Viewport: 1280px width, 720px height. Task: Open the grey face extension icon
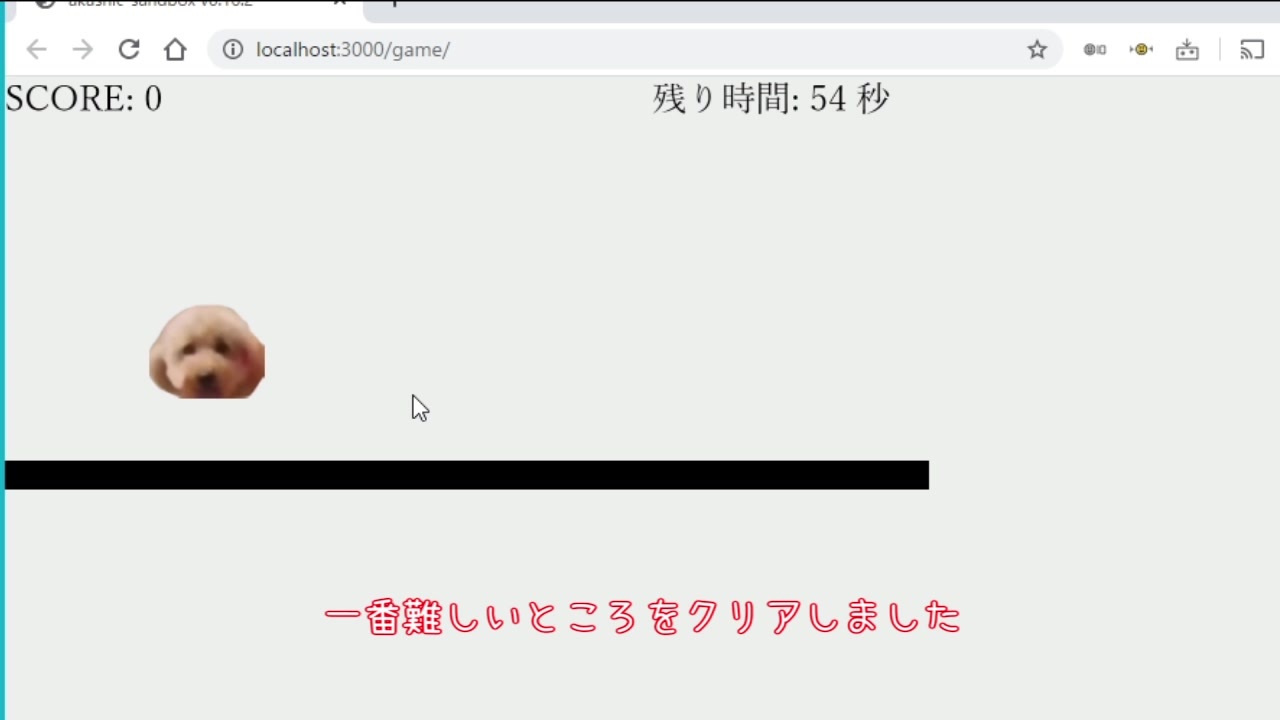[x=1095, y=50]
